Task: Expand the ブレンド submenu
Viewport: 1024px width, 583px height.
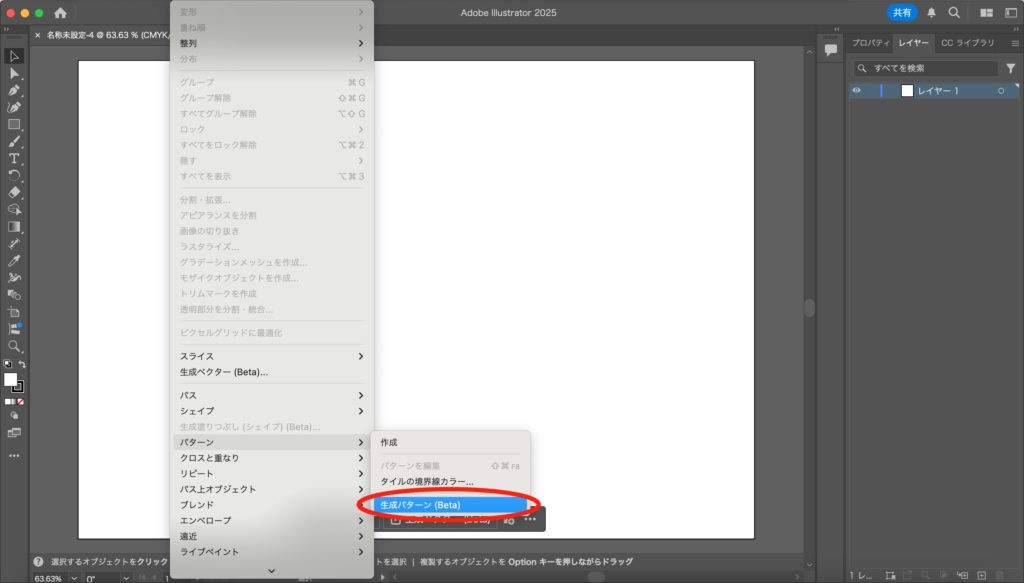Action: (x=270, y=505)
